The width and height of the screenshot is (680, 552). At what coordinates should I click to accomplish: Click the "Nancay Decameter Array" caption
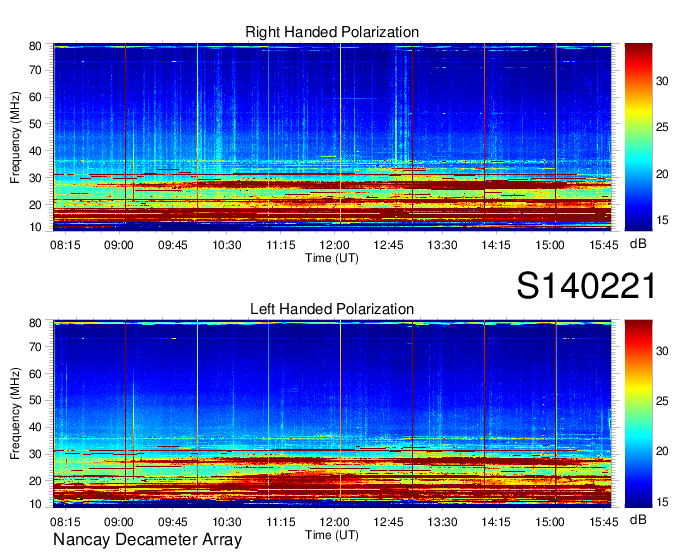147,539
